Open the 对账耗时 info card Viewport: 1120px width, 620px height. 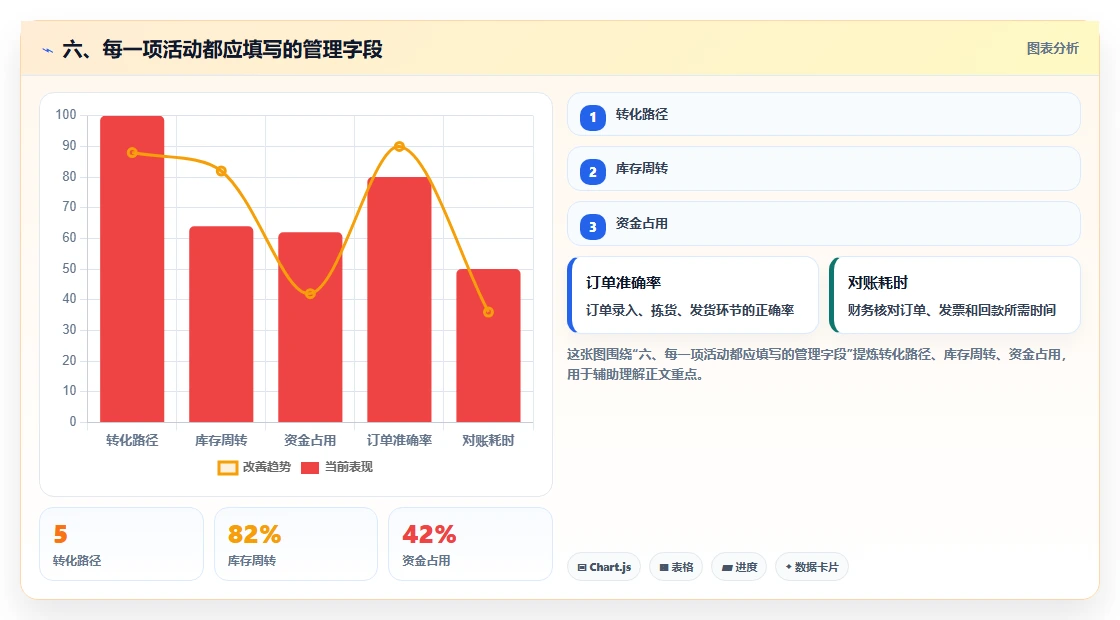coord(954,295)
